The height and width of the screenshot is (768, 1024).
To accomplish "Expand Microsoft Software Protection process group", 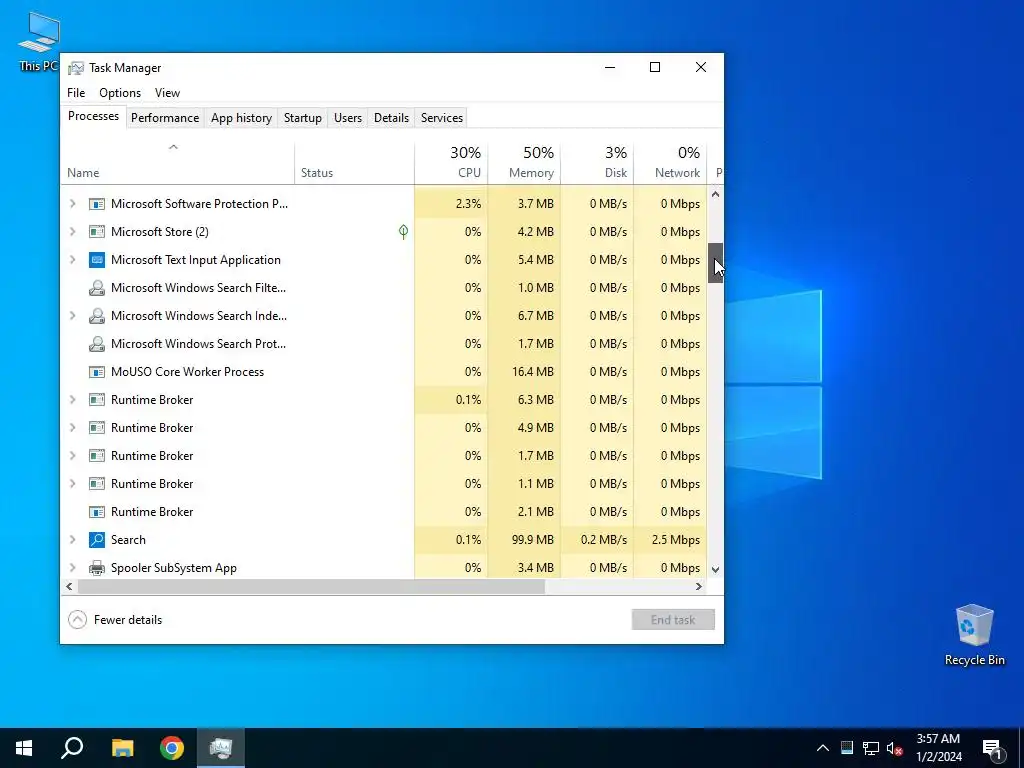I will pos(72,204).
